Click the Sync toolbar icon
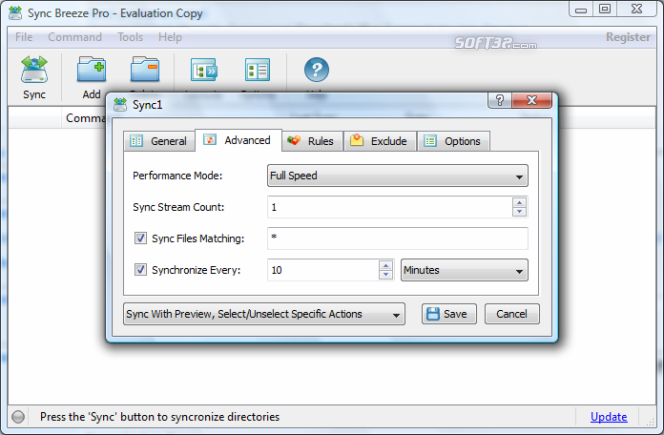This screenshot has height=435, width=664. click(x=34, y=70)
